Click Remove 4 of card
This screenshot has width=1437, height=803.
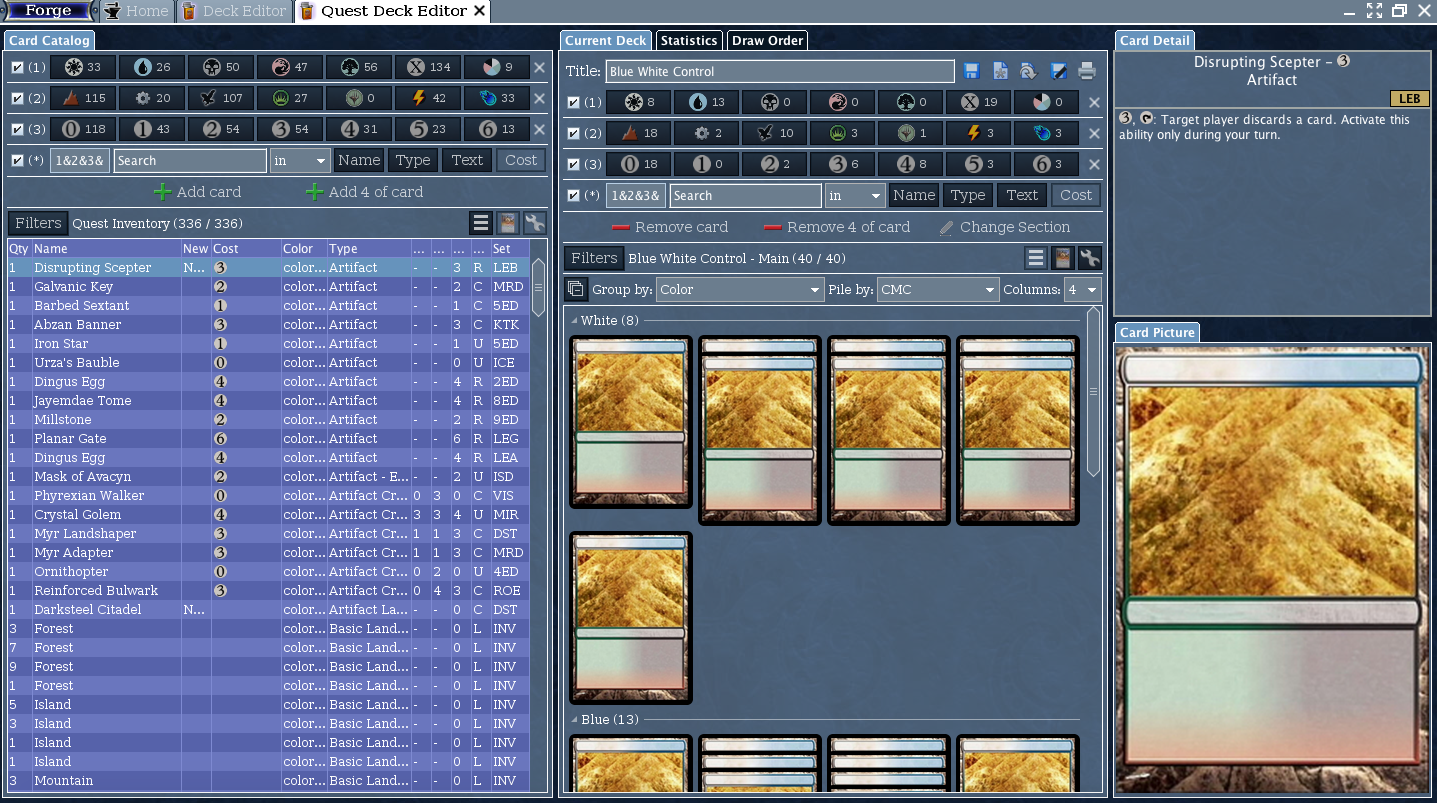coord(836,227)
